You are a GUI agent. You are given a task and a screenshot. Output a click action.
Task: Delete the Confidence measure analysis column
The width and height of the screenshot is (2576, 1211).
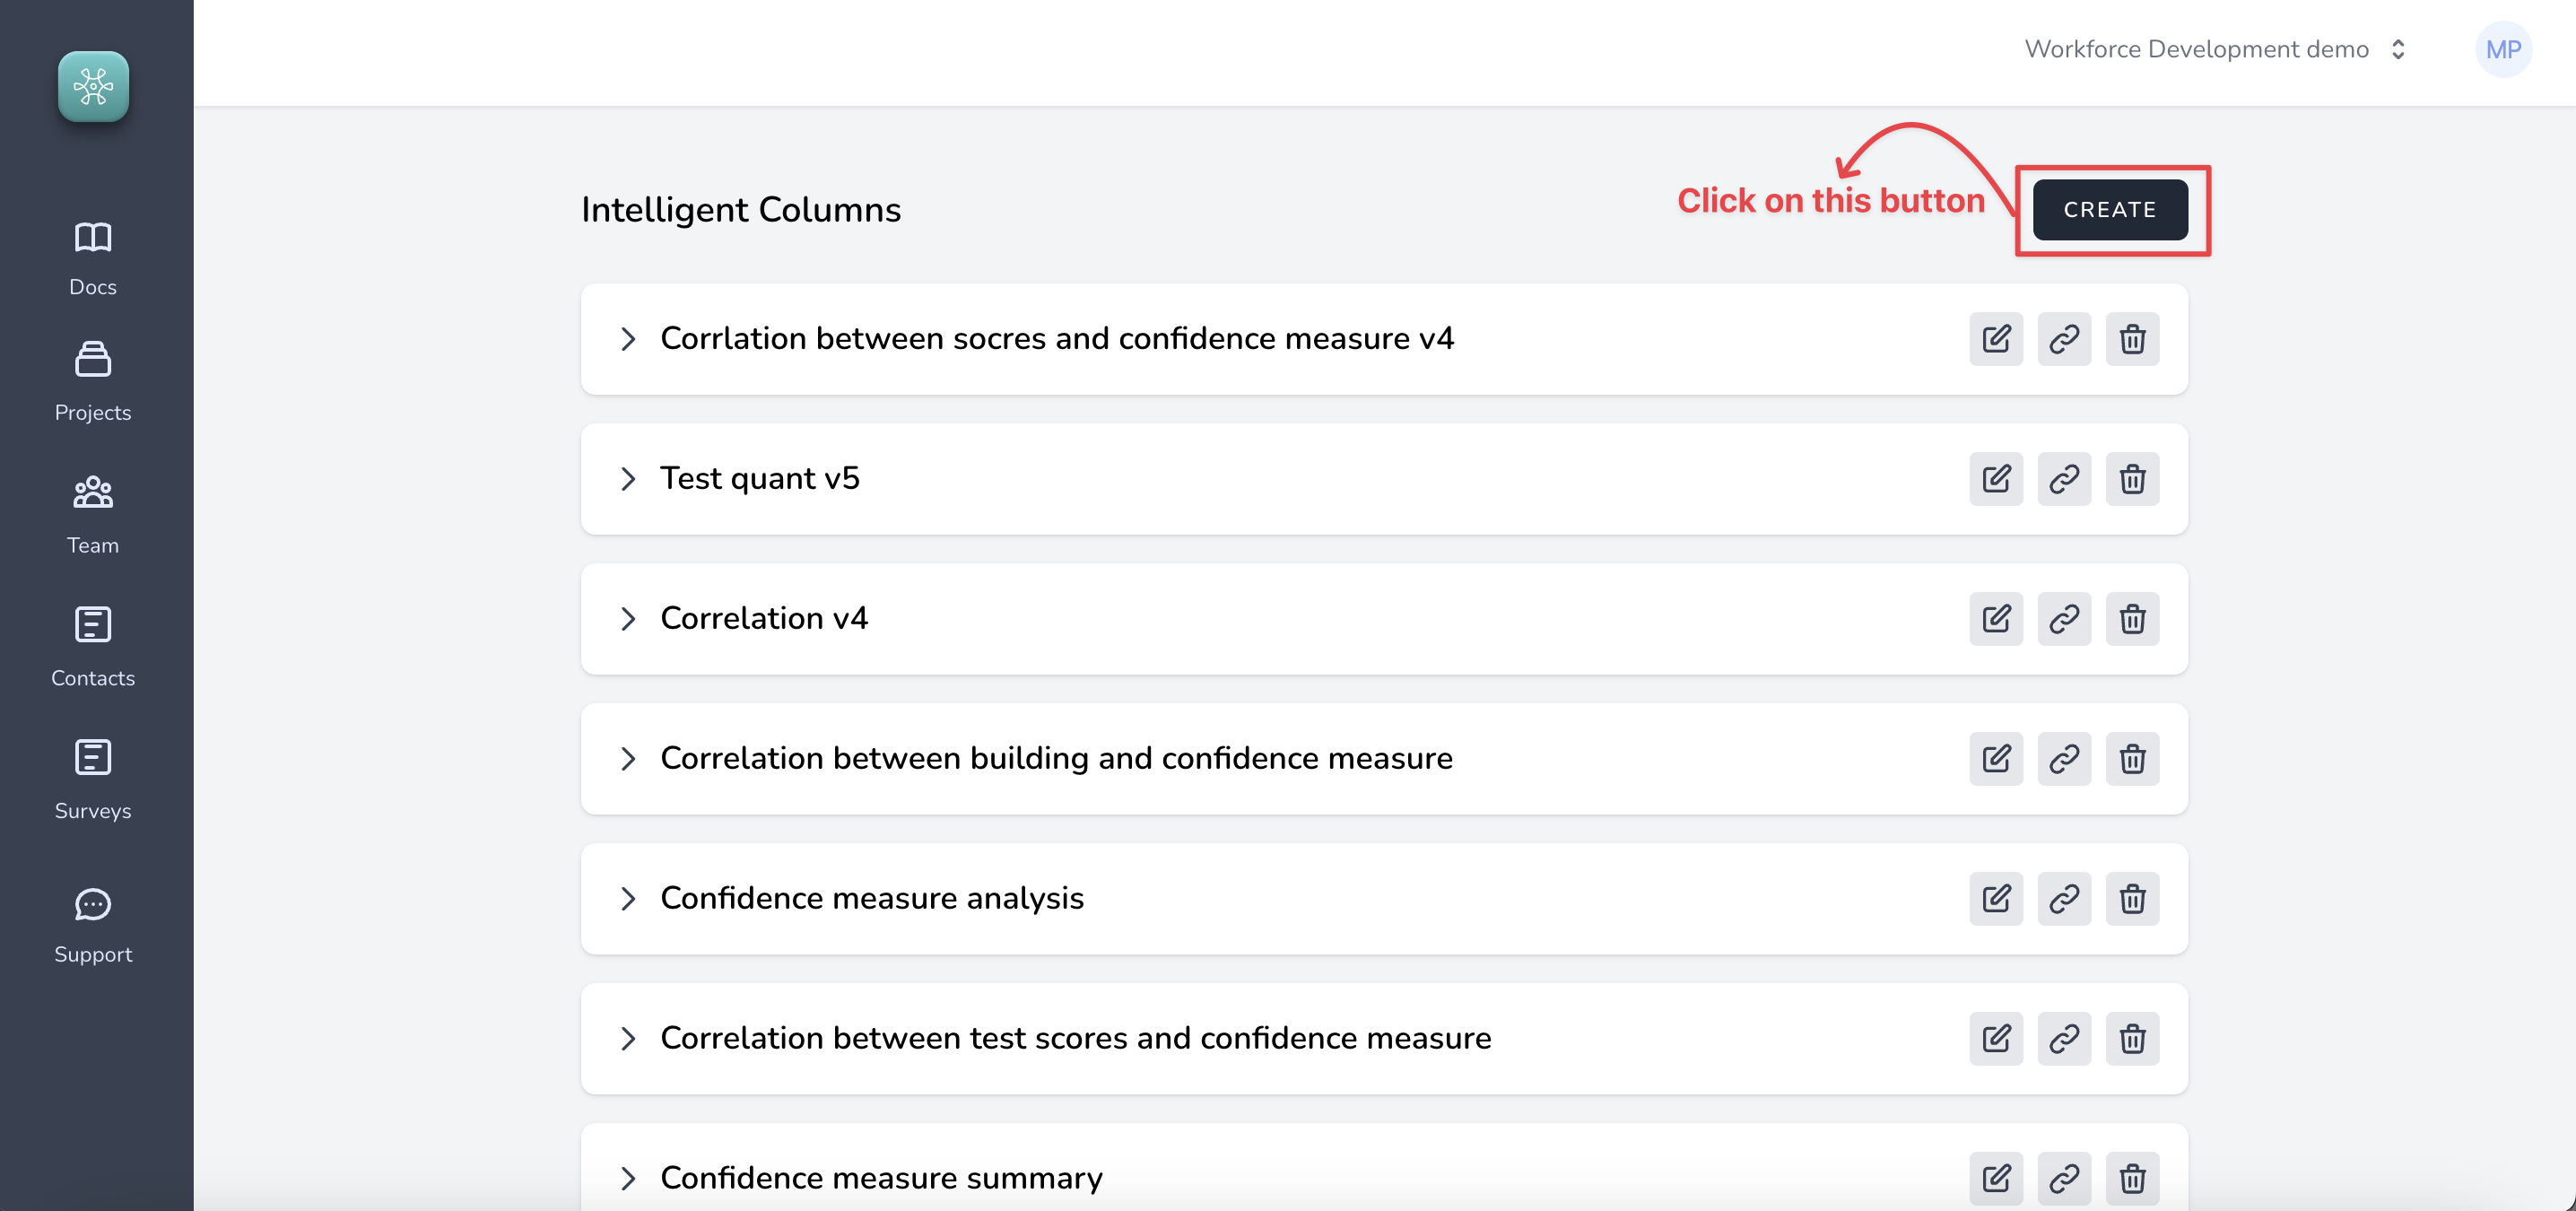(2132, 899)
